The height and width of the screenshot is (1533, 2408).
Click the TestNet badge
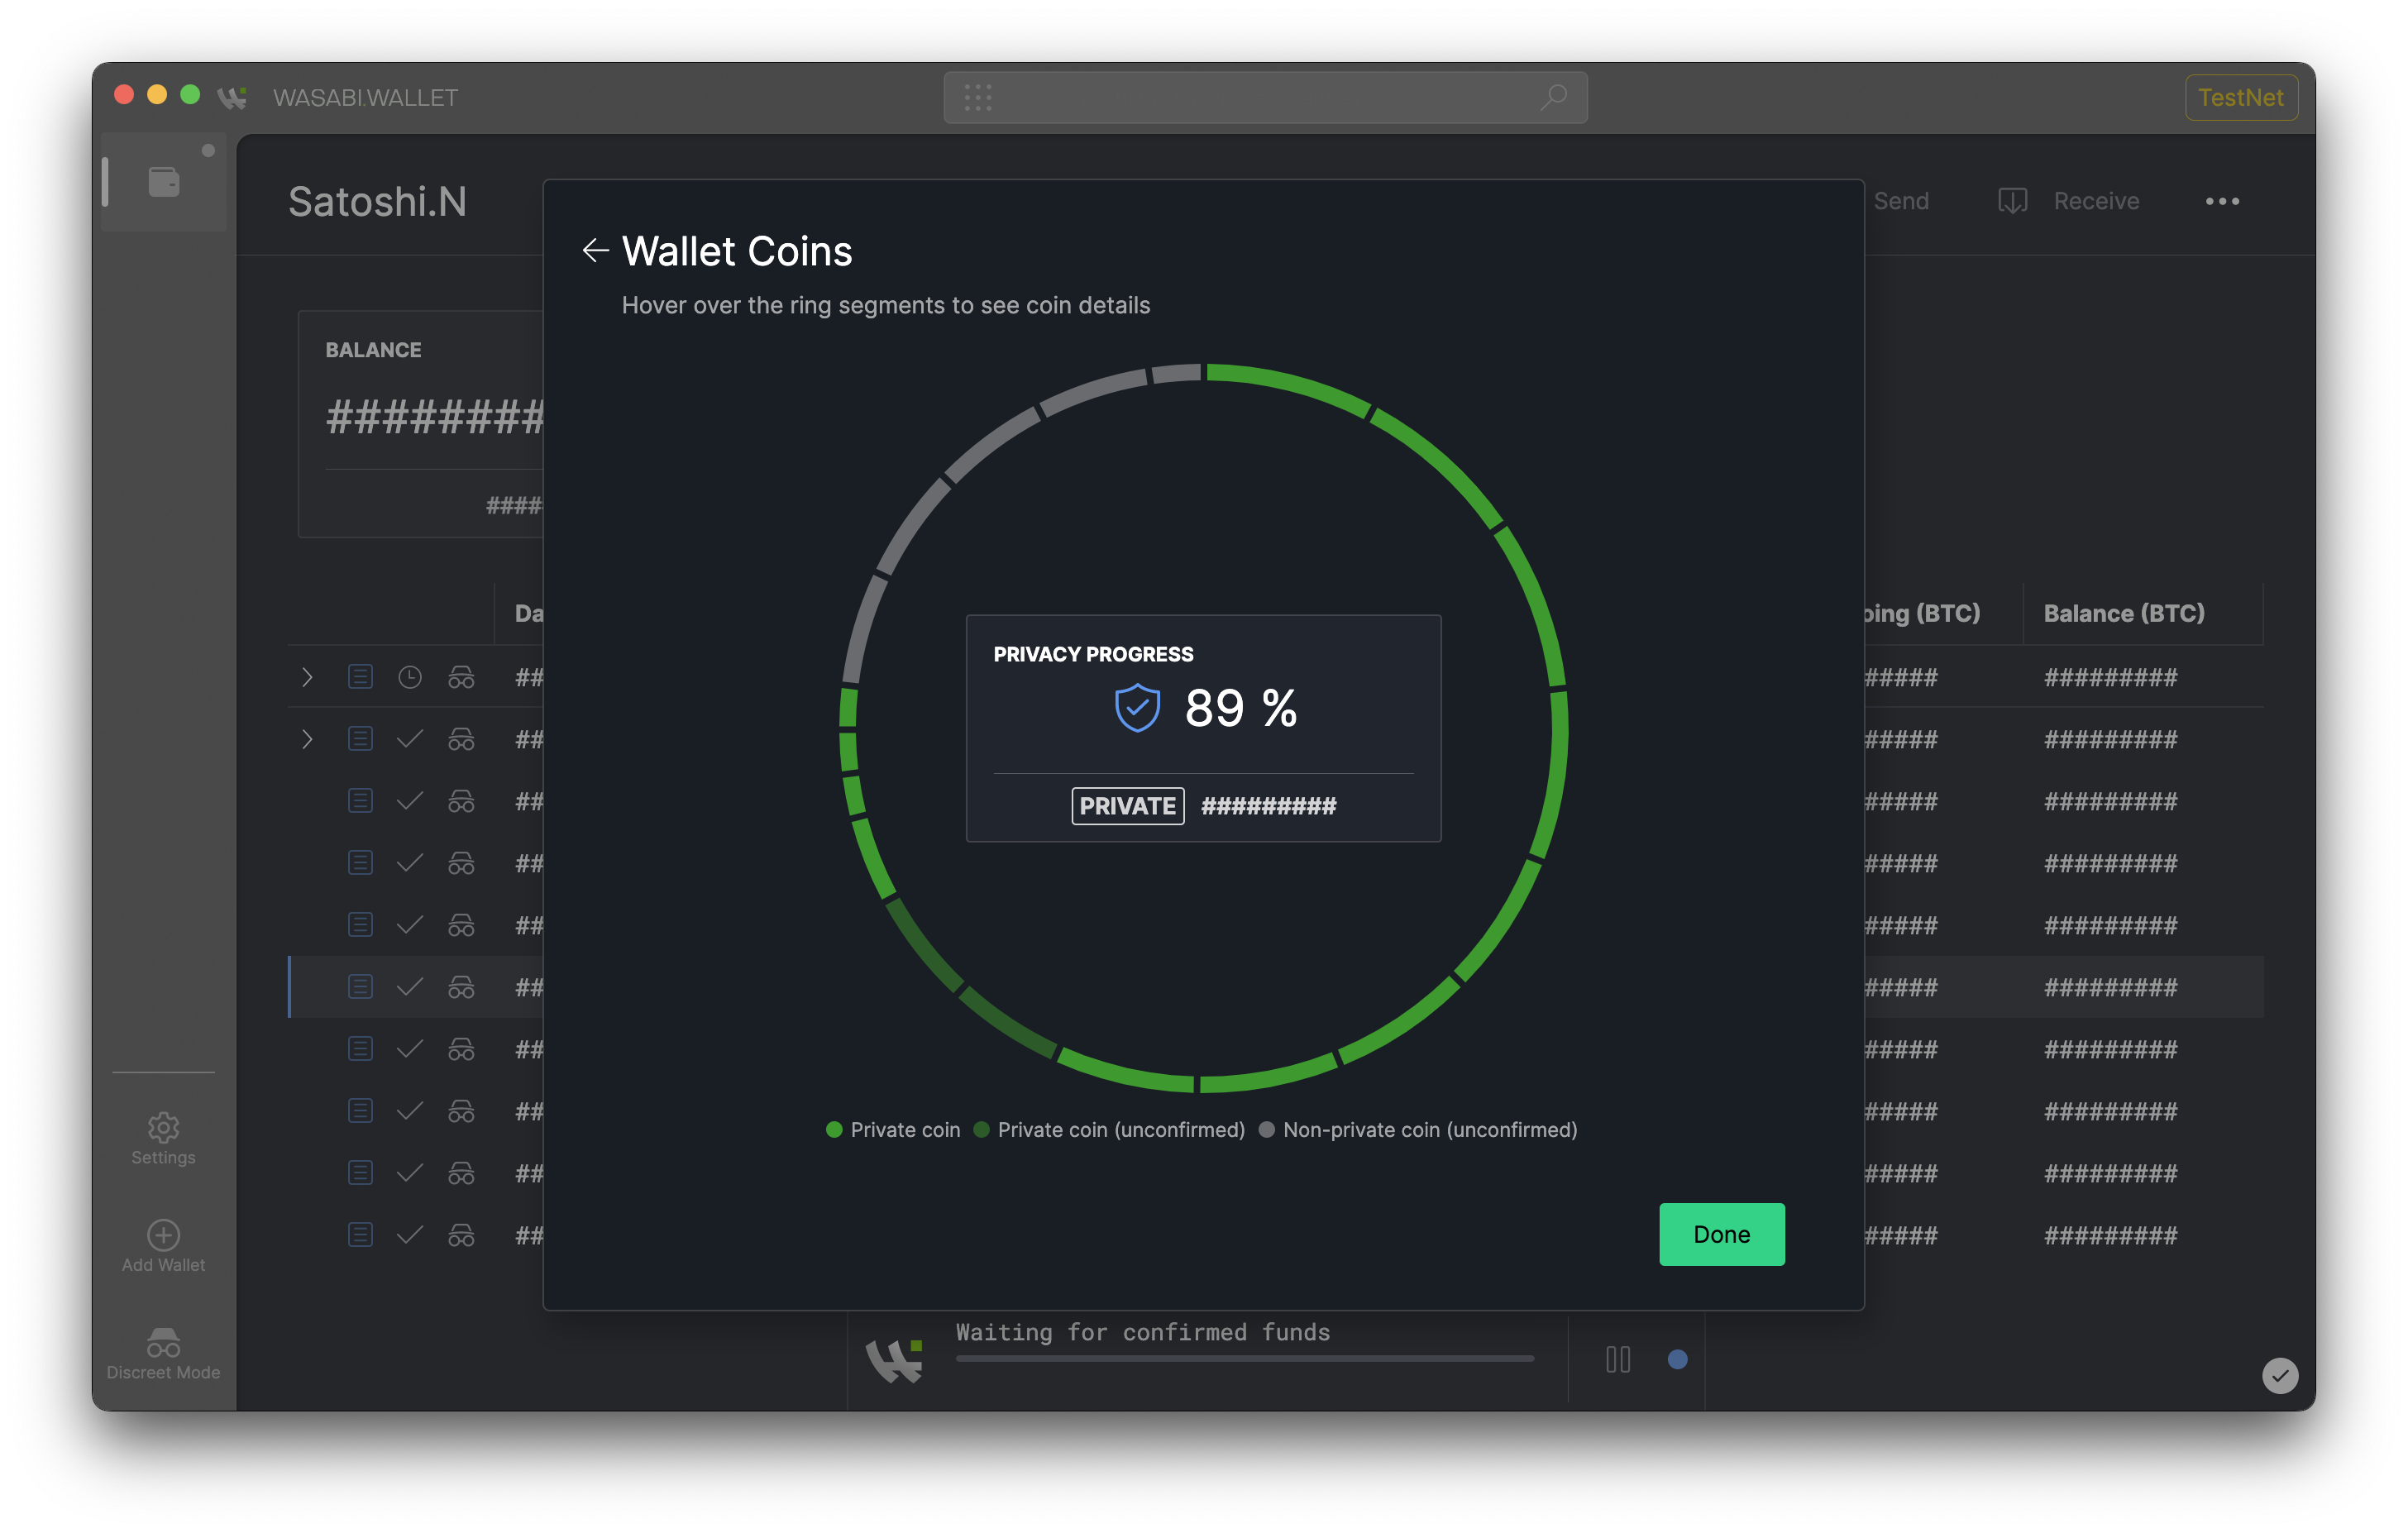(x=2240, y=97)
